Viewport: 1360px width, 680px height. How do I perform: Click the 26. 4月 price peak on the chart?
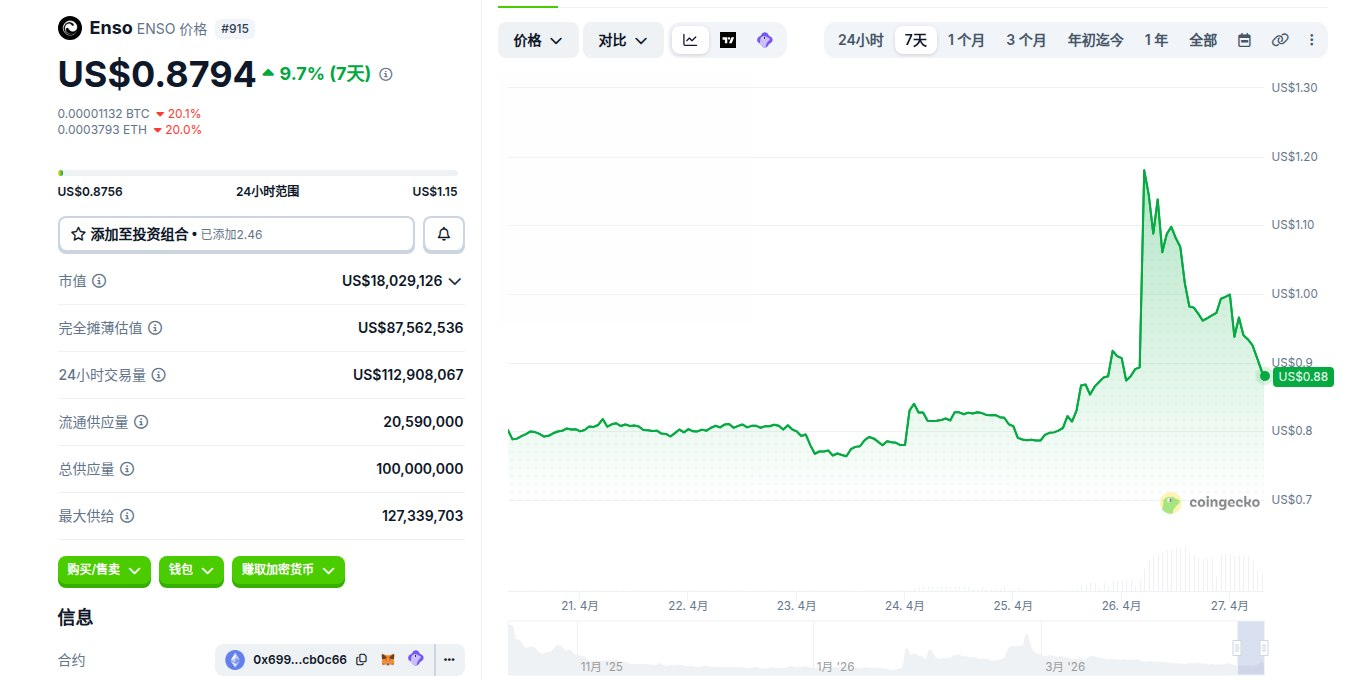[x=1144, y=171]
